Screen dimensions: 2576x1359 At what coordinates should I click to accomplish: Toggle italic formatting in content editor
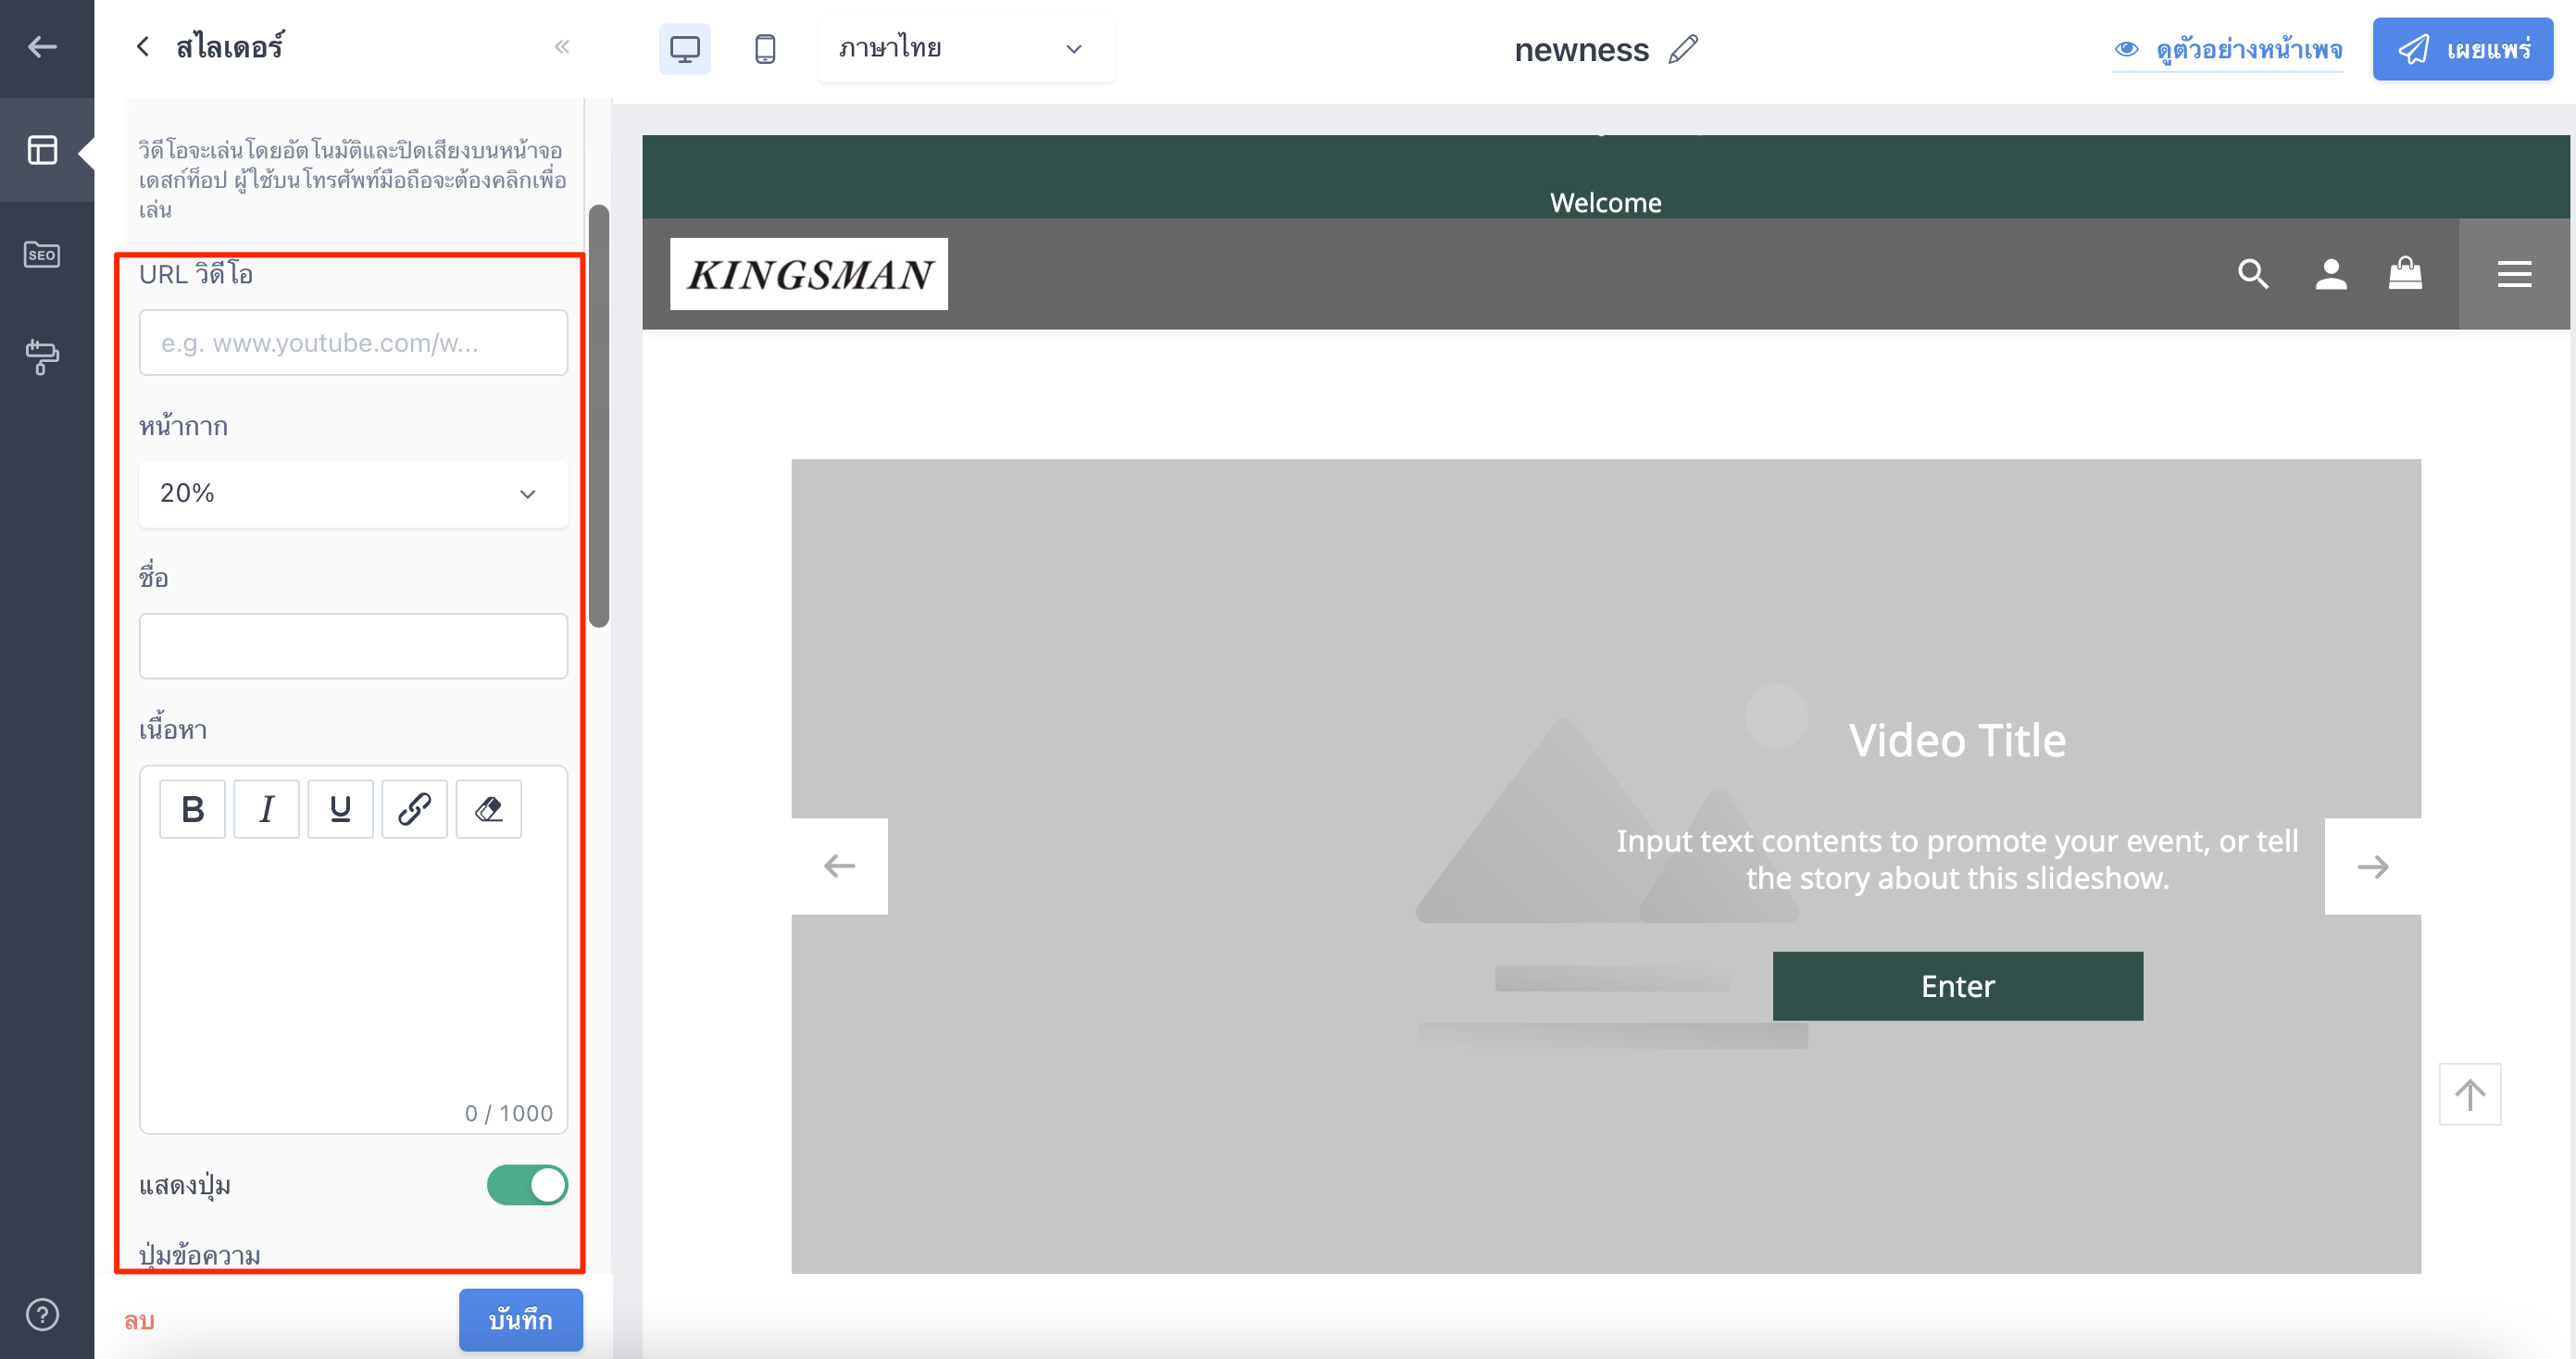pyautogui.click(x=266, y=809)
